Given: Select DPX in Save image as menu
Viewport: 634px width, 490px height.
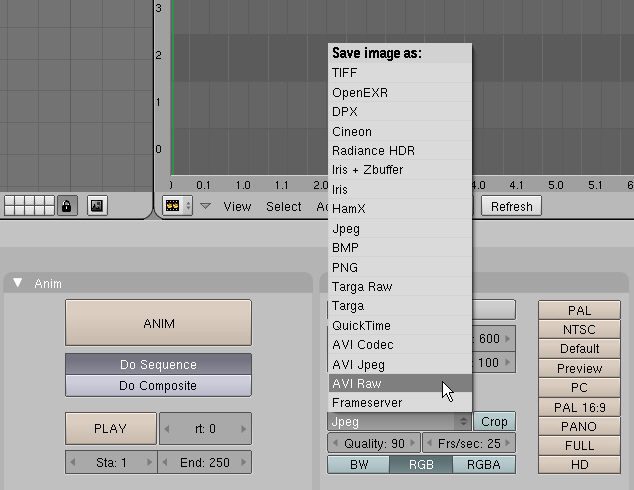Looking at the screenshot, I should [x=400, y=112].
